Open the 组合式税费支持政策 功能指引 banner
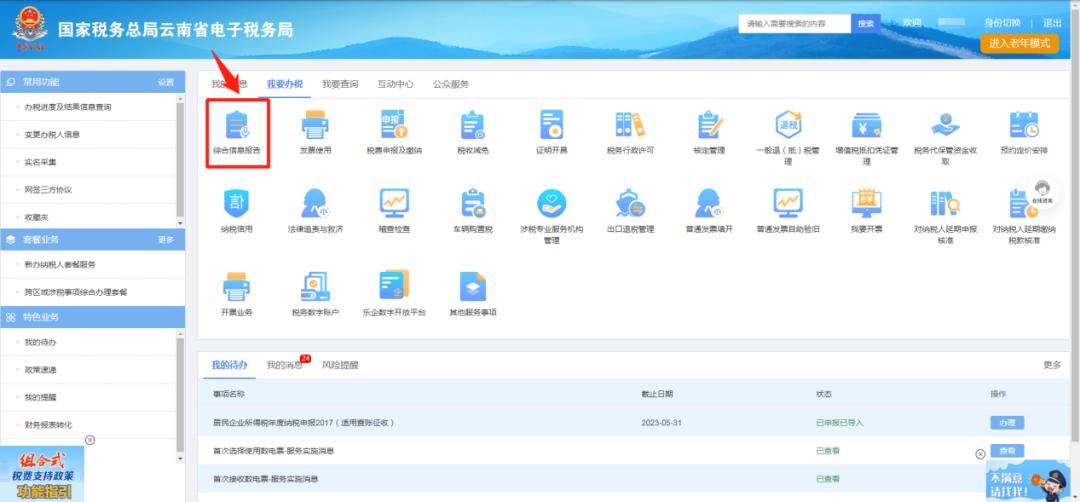Screen dimensions: 1080x502 pos(42,474)
